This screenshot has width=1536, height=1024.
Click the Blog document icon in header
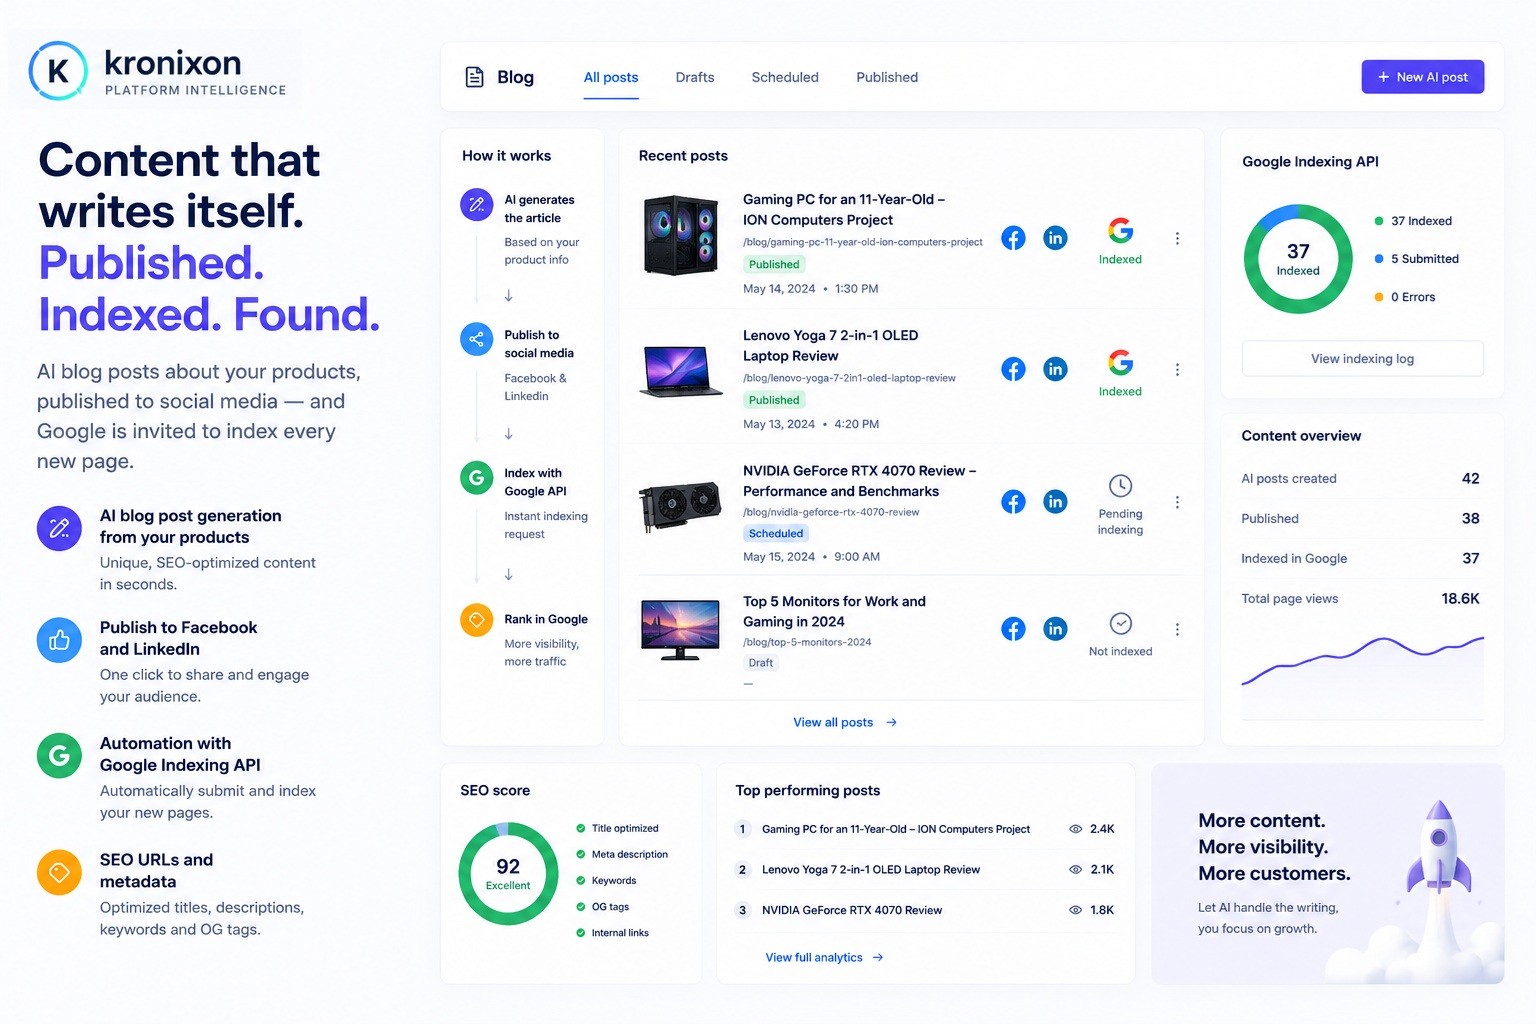coord(475,77)
